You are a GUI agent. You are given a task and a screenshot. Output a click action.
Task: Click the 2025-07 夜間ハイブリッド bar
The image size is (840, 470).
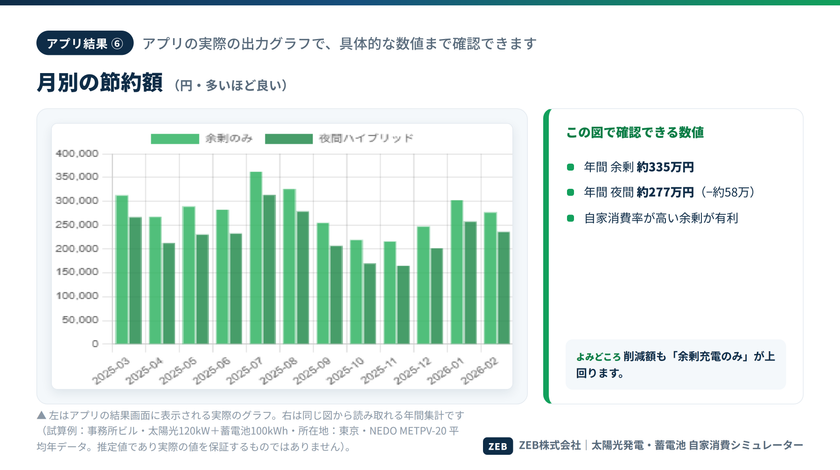point(269,270)
